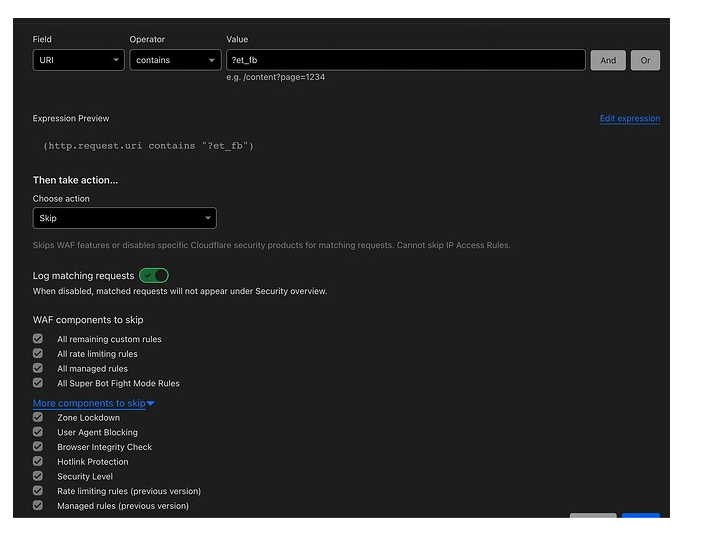Viewport: 714px width, 537px height.
Task: Click the Value input containing ?et_fb
Action: tap(406, 60)
